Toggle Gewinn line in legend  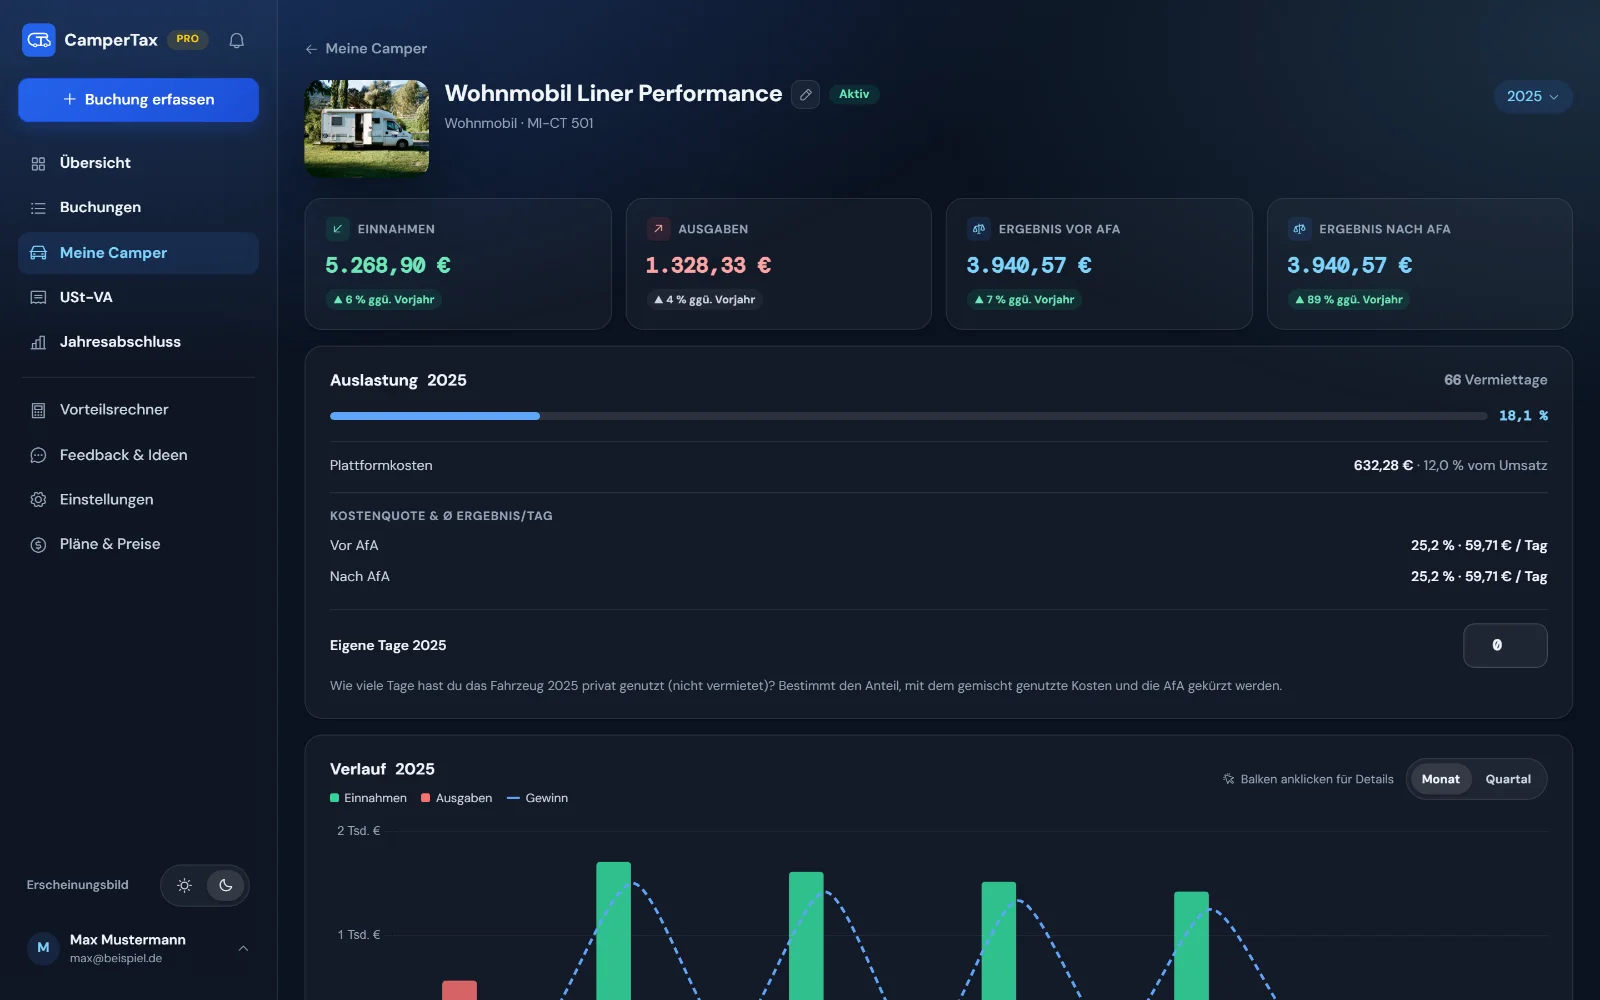537,798
